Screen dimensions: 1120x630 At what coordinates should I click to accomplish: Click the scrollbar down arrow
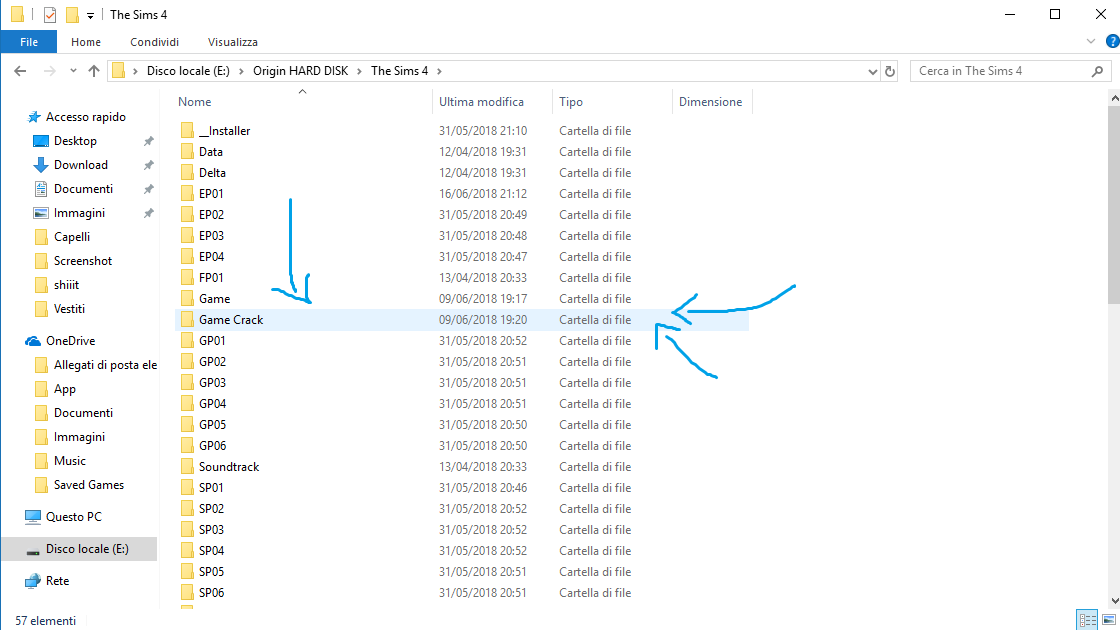click(1114, 601)
